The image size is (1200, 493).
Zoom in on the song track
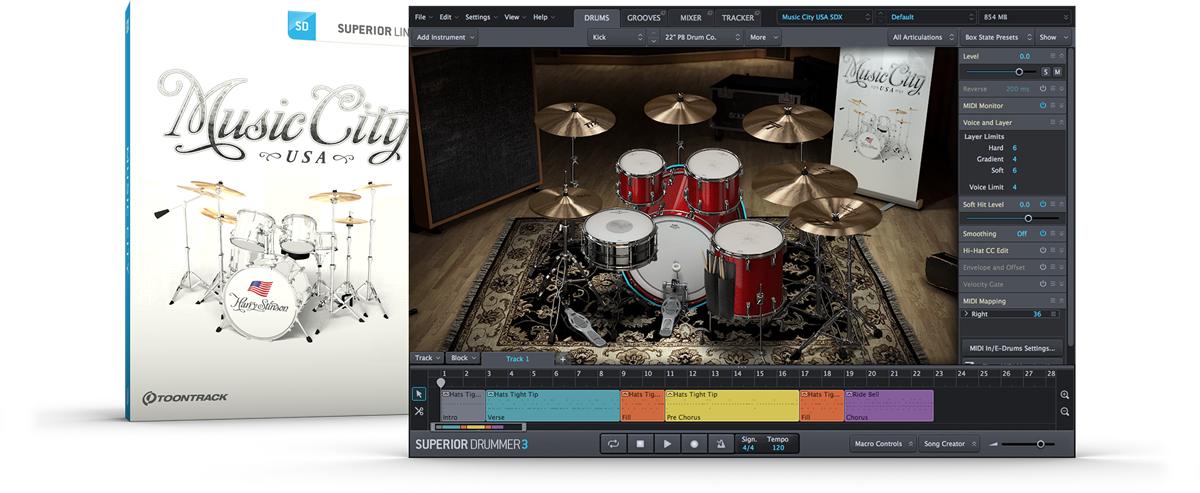point(1065,395)
